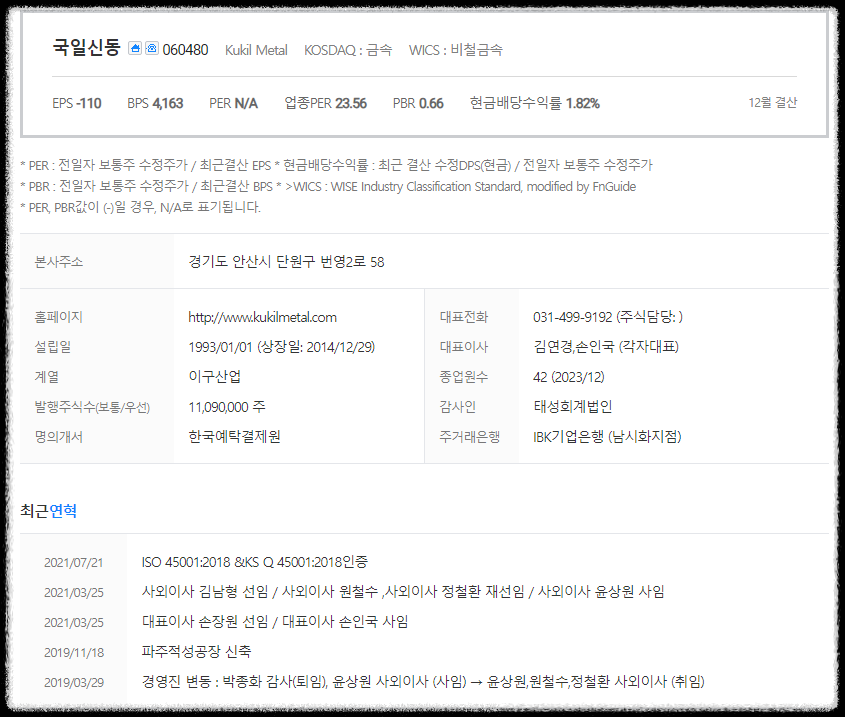The image size is (845, 717).
Task: Click the 경영진 변동 2019/03/29 history entry
Action: tap(423, 681)
